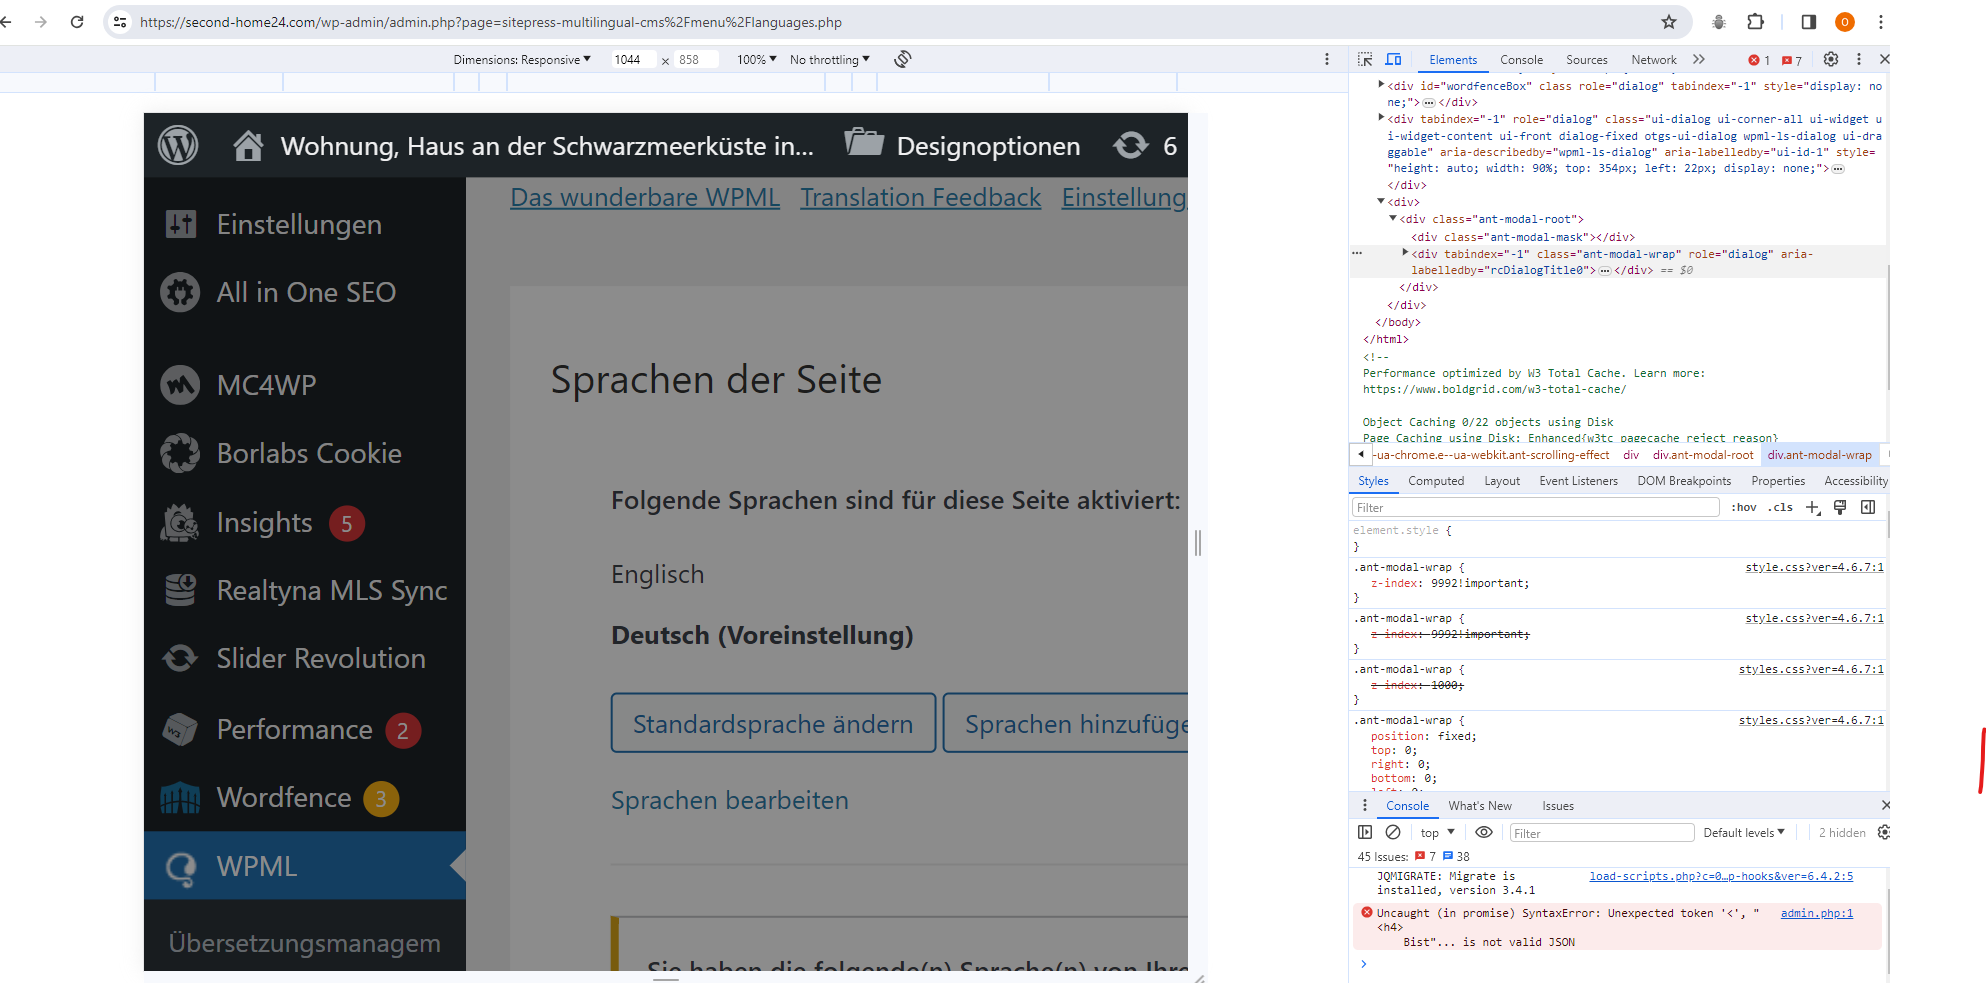Toggle the console sidebar icon

tap(1365, 832)
